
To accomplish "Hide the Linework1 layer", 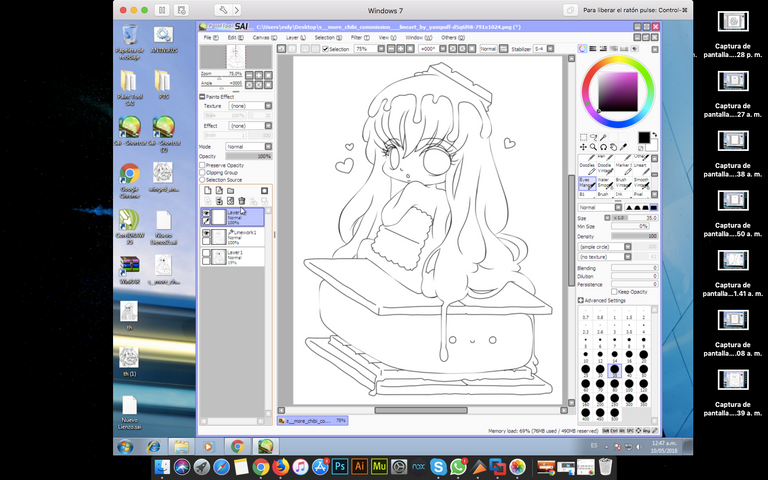I will click(207, 233).
